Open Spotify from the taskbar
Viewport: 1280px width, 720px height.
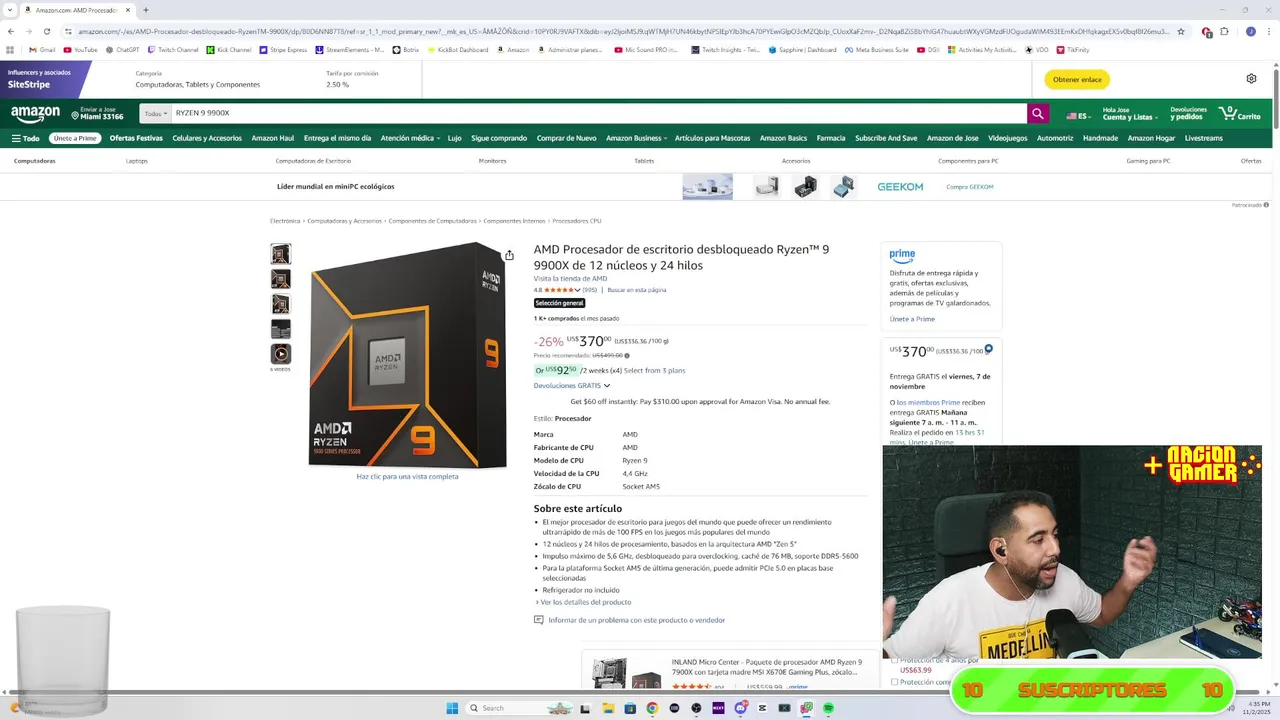(x=828, y=708)
